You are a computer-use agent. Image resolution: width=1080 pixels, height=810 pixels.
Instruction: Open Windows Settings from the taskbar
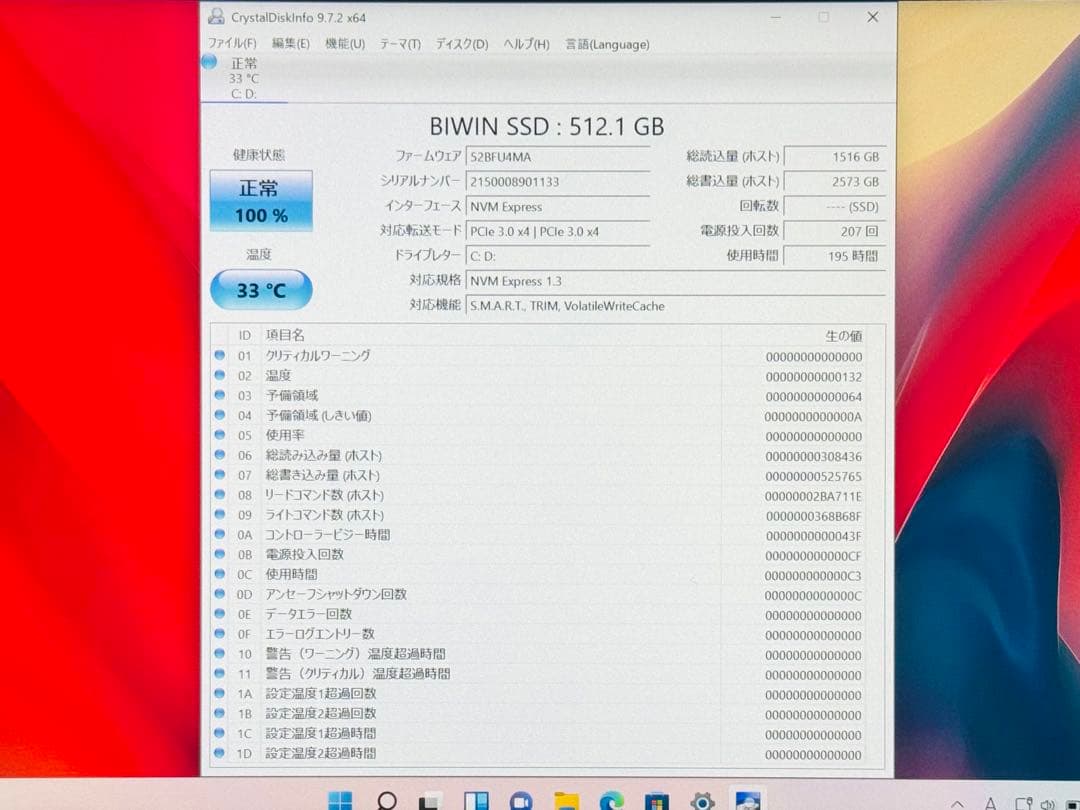pyautogui.click(x=700, y=800)
